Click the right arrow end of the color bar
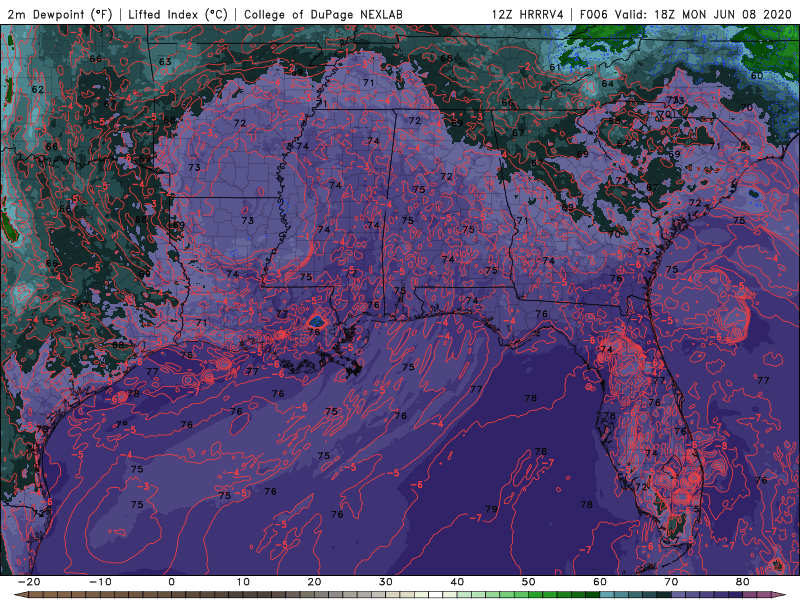The width and height of the screenshot is (800, 600). click(781, 595)
